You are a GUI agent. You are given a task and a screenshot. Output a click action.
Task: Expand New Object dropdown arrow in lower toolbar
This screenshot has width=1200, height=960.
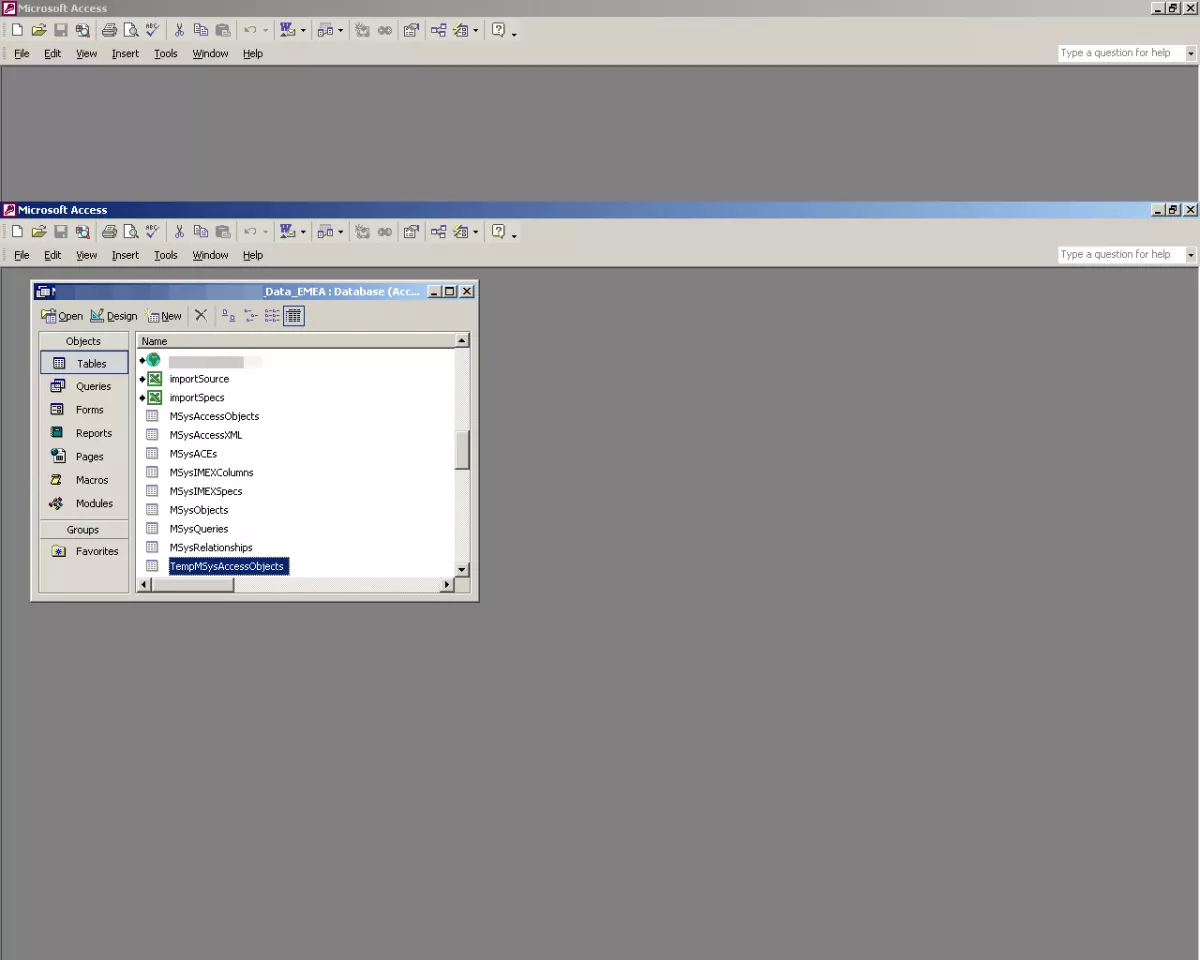point(475,232)
